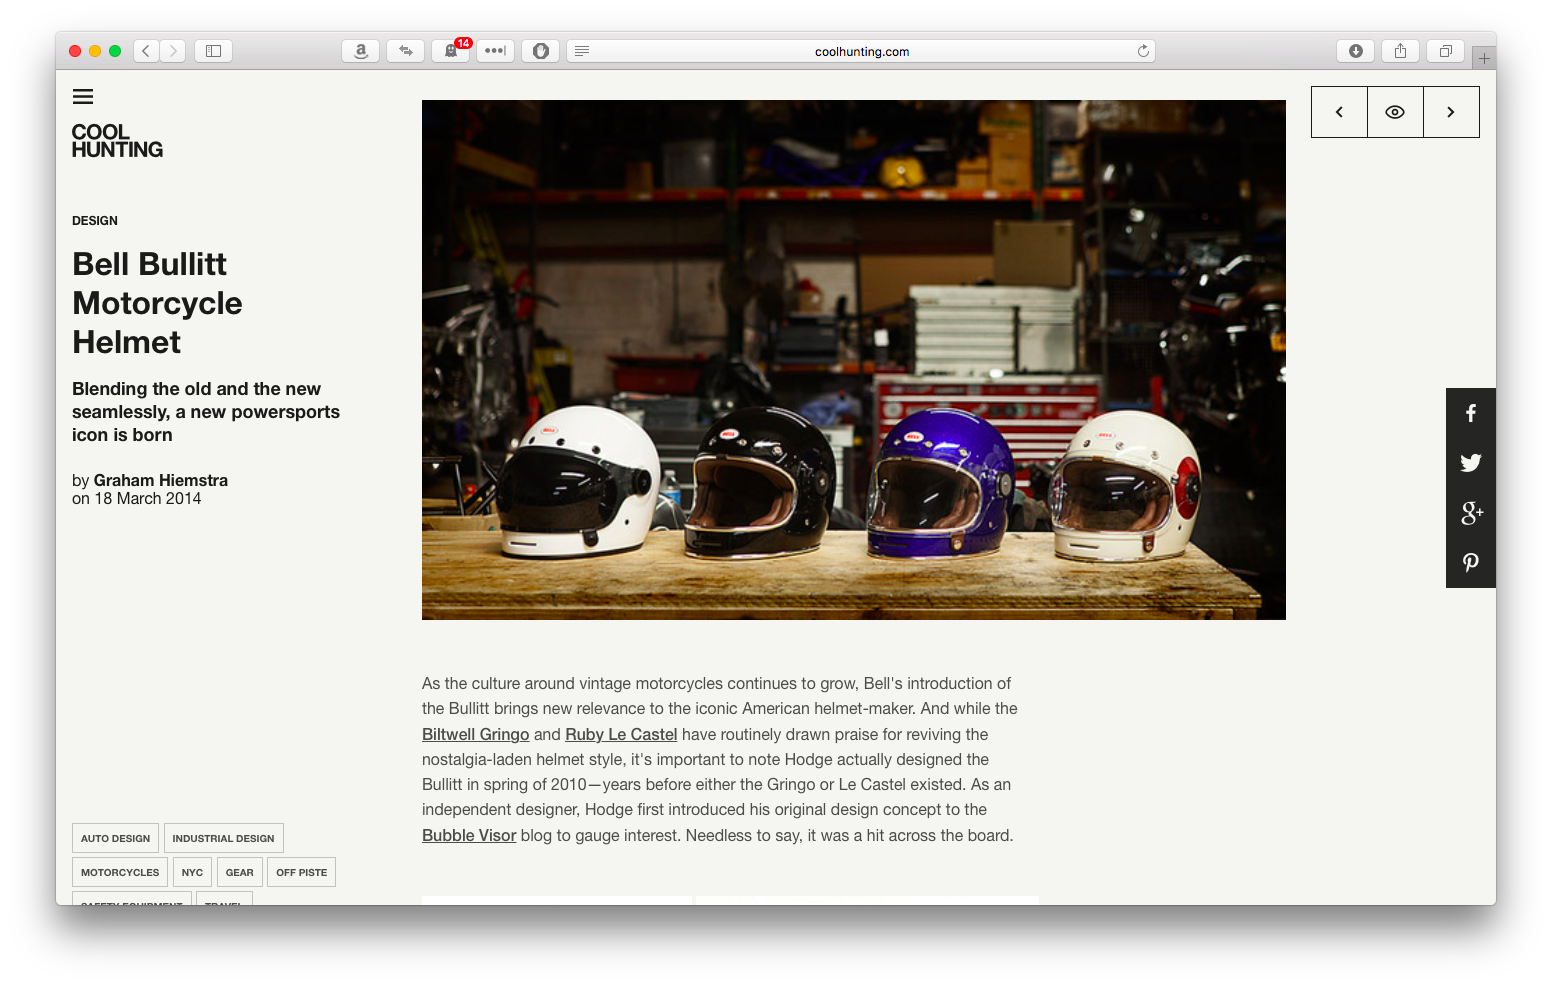
Task: Select the MOTORCYCLES tag
Action: point(120,872)
